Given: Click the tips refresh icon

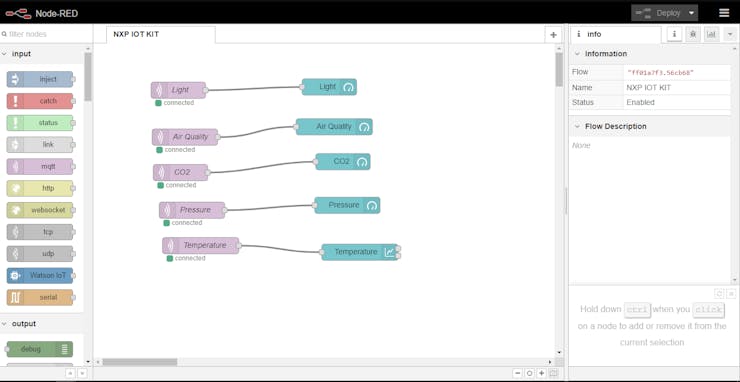Looking at the screenshot, I should 719,294.
